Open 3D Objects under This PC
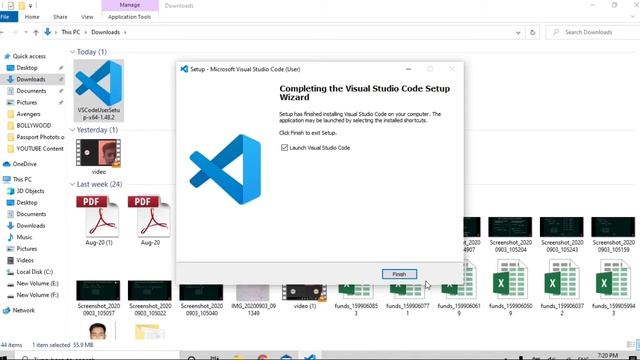The height and width of the screenshot is (360, 640). click(x=30, y=191)
